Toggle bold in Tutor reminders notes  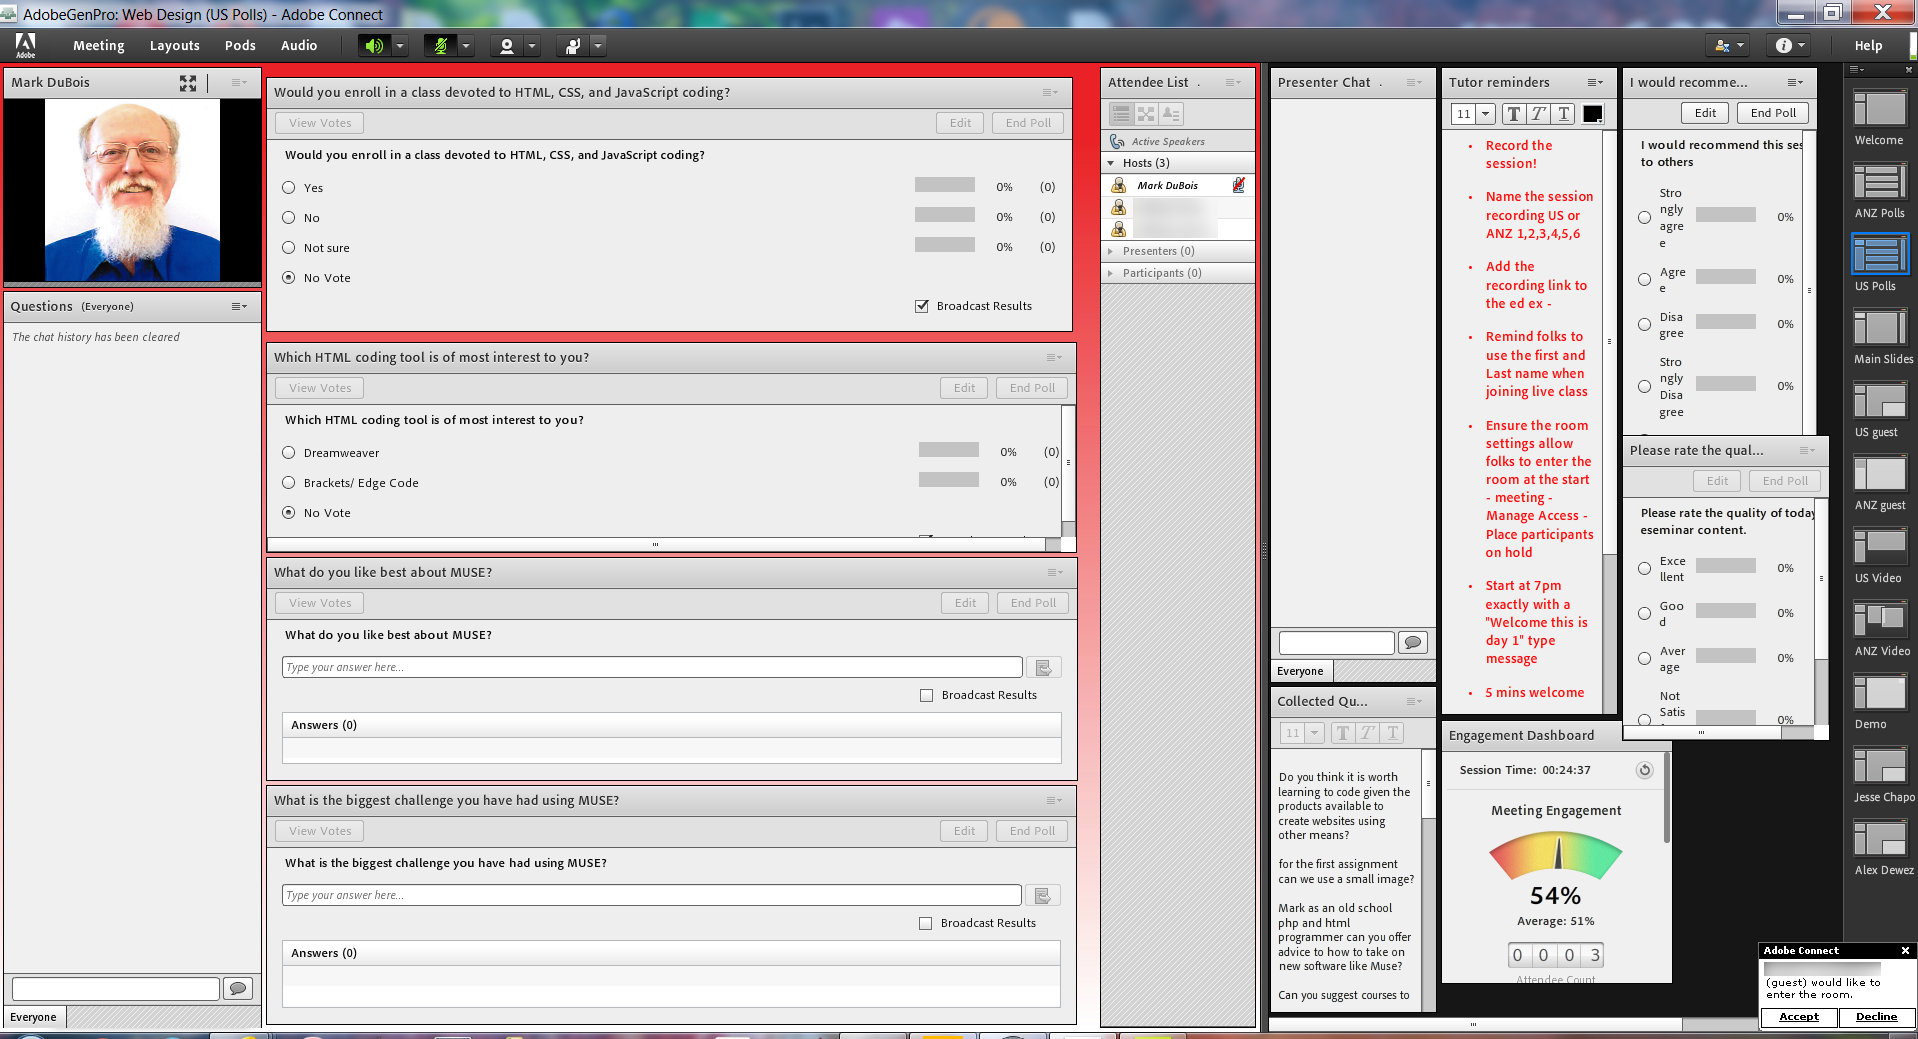tap(1513, 114)
